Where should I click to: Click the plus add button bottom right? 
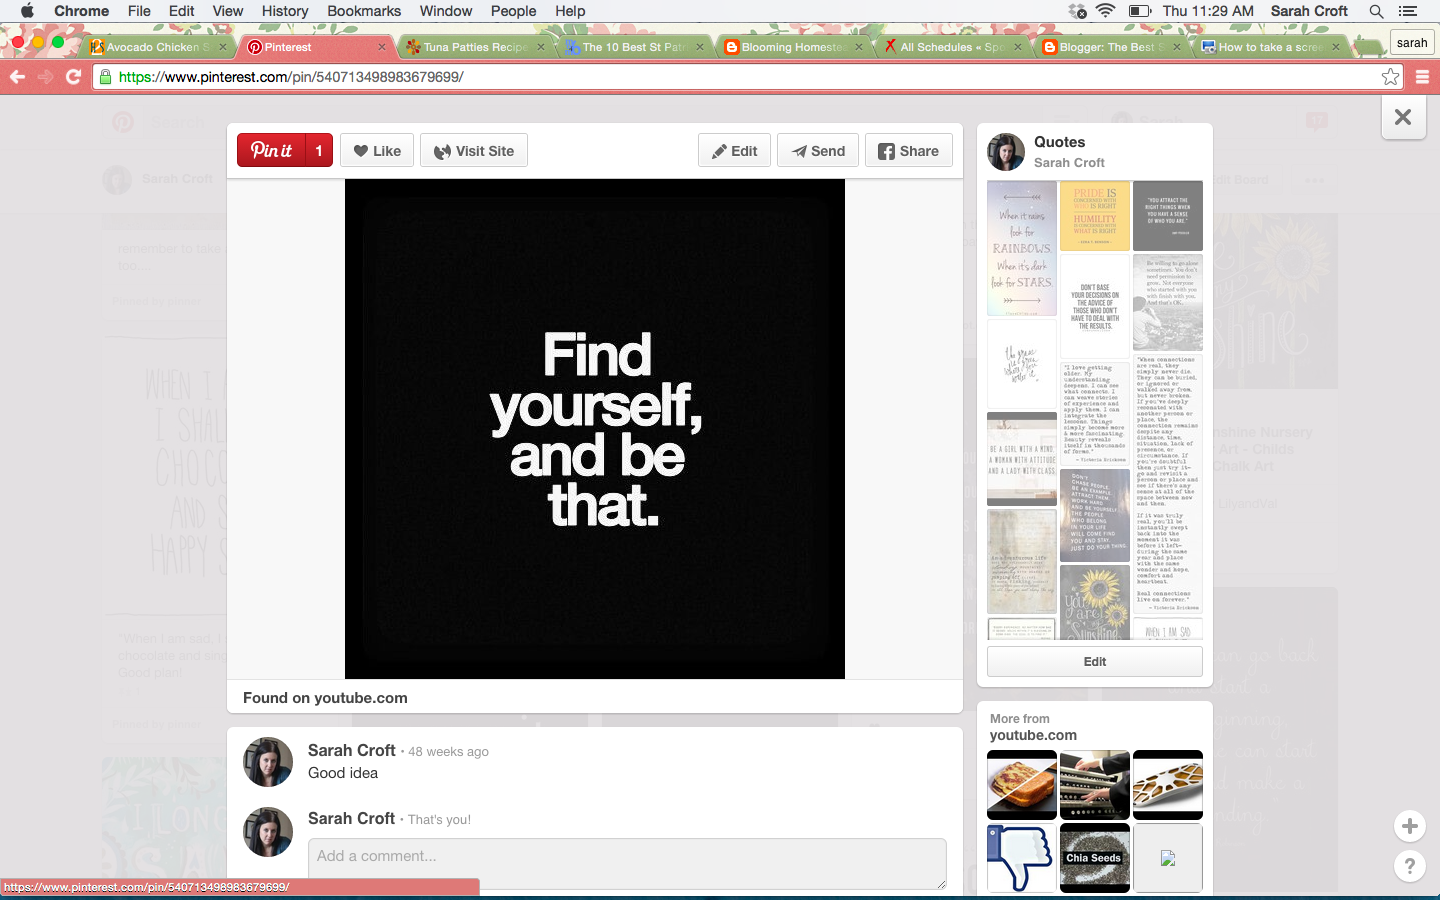pos(1410,826)
